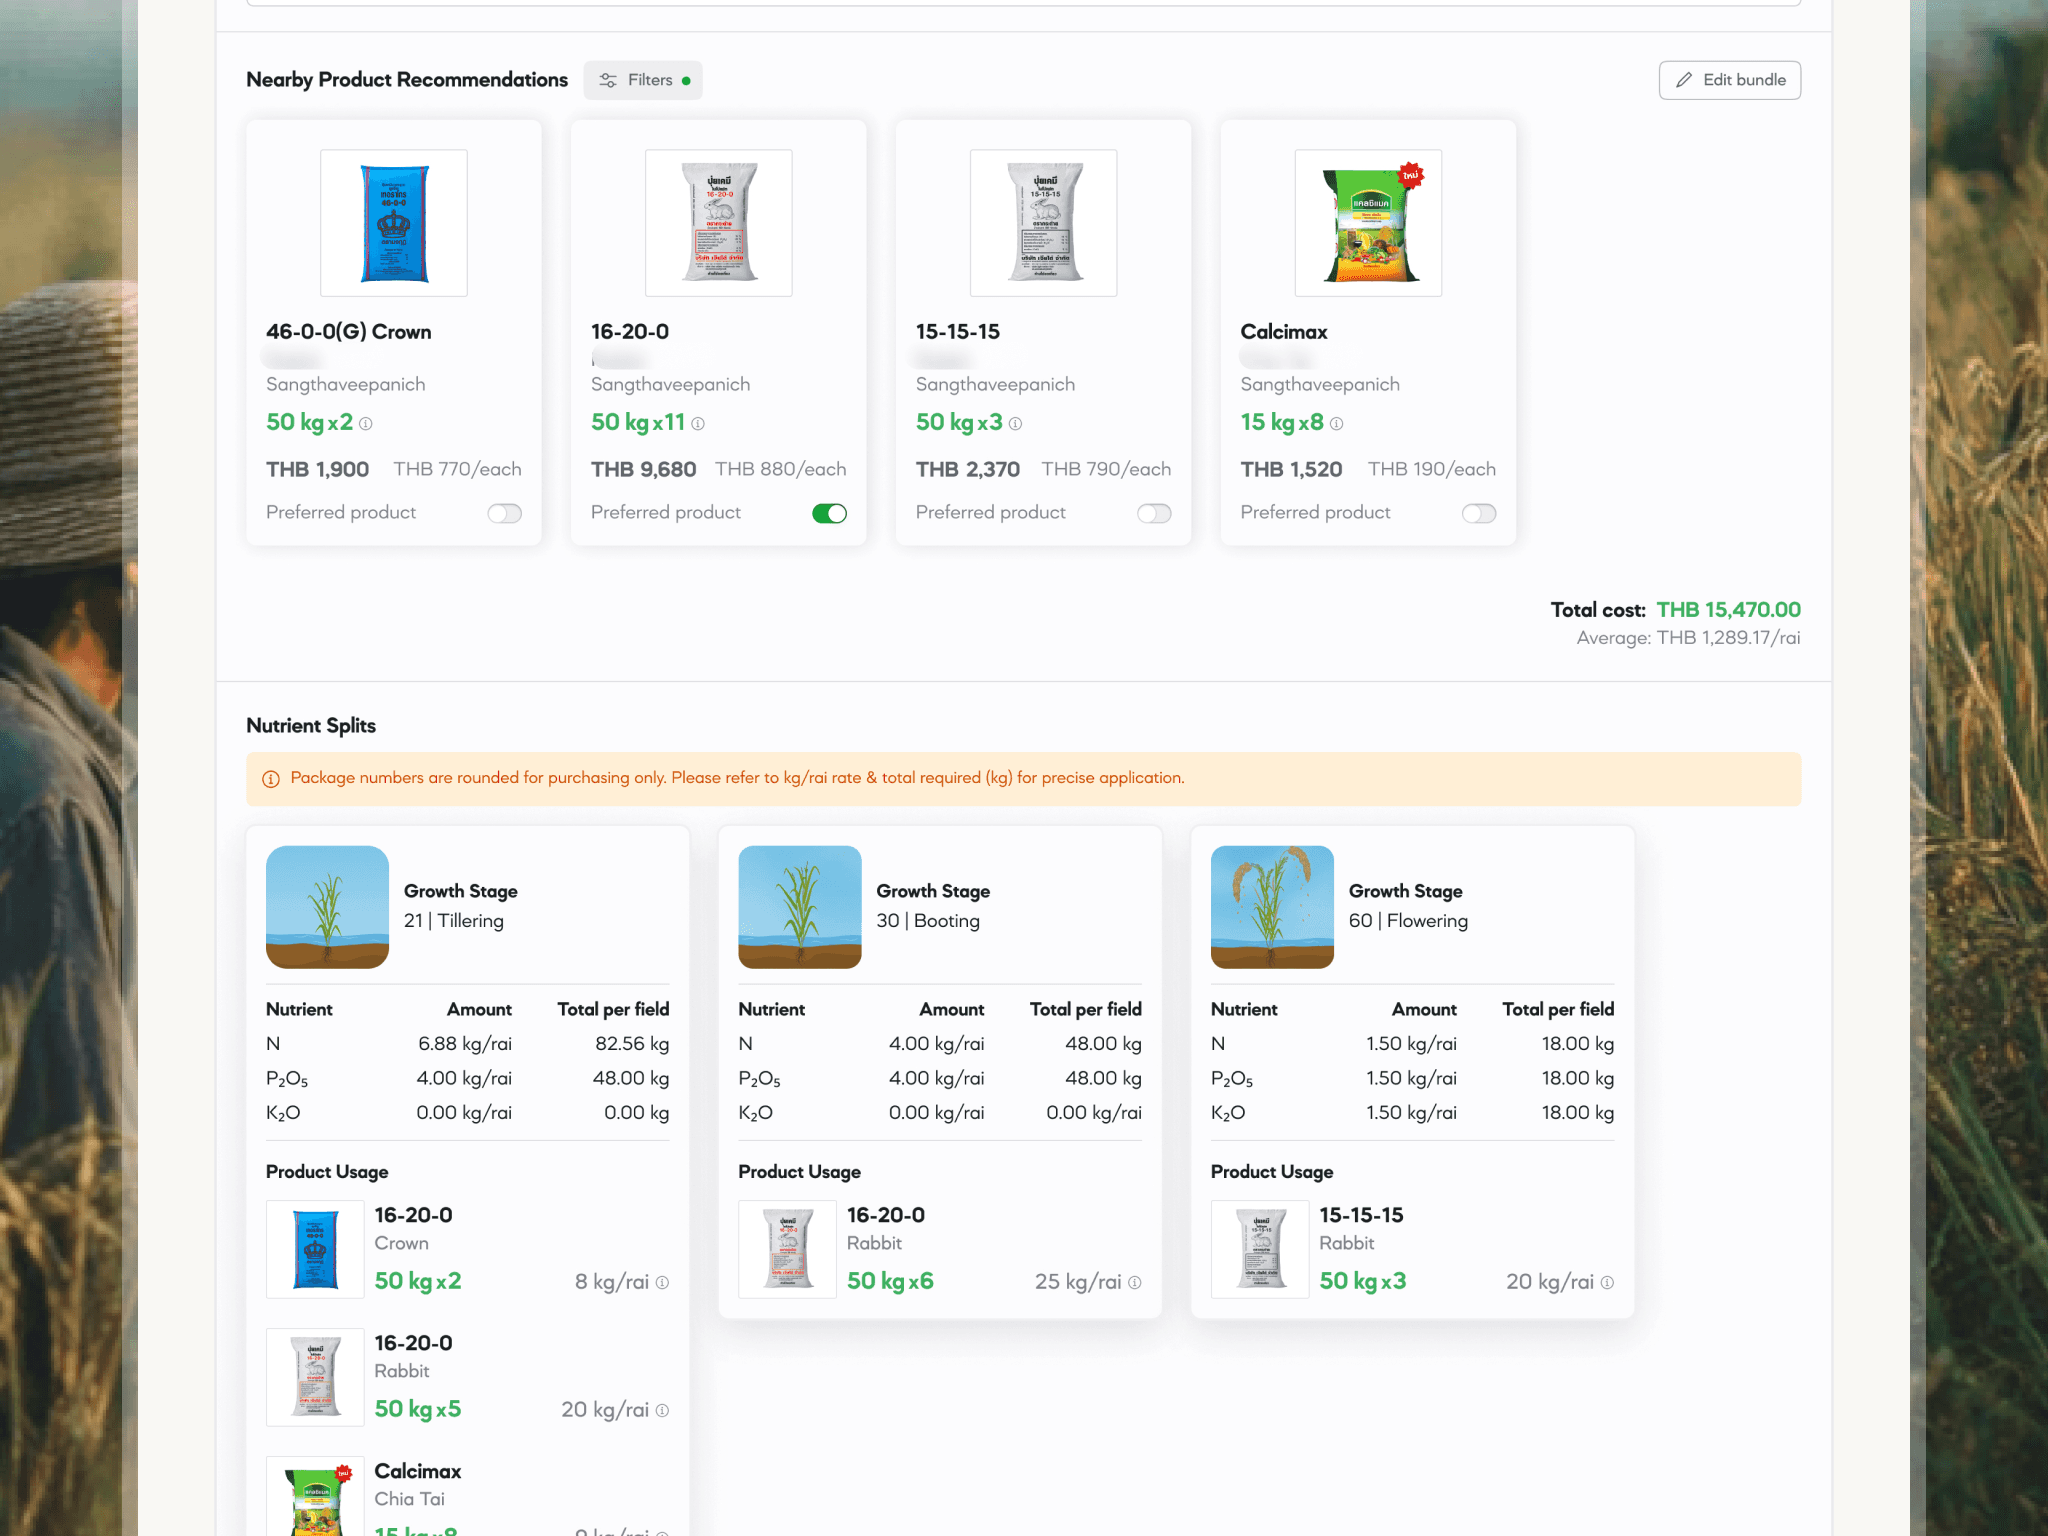Click info icon next to 20 kg/rai Flowering usage
2048x1536 pixels.
tap(1607, 1283)
